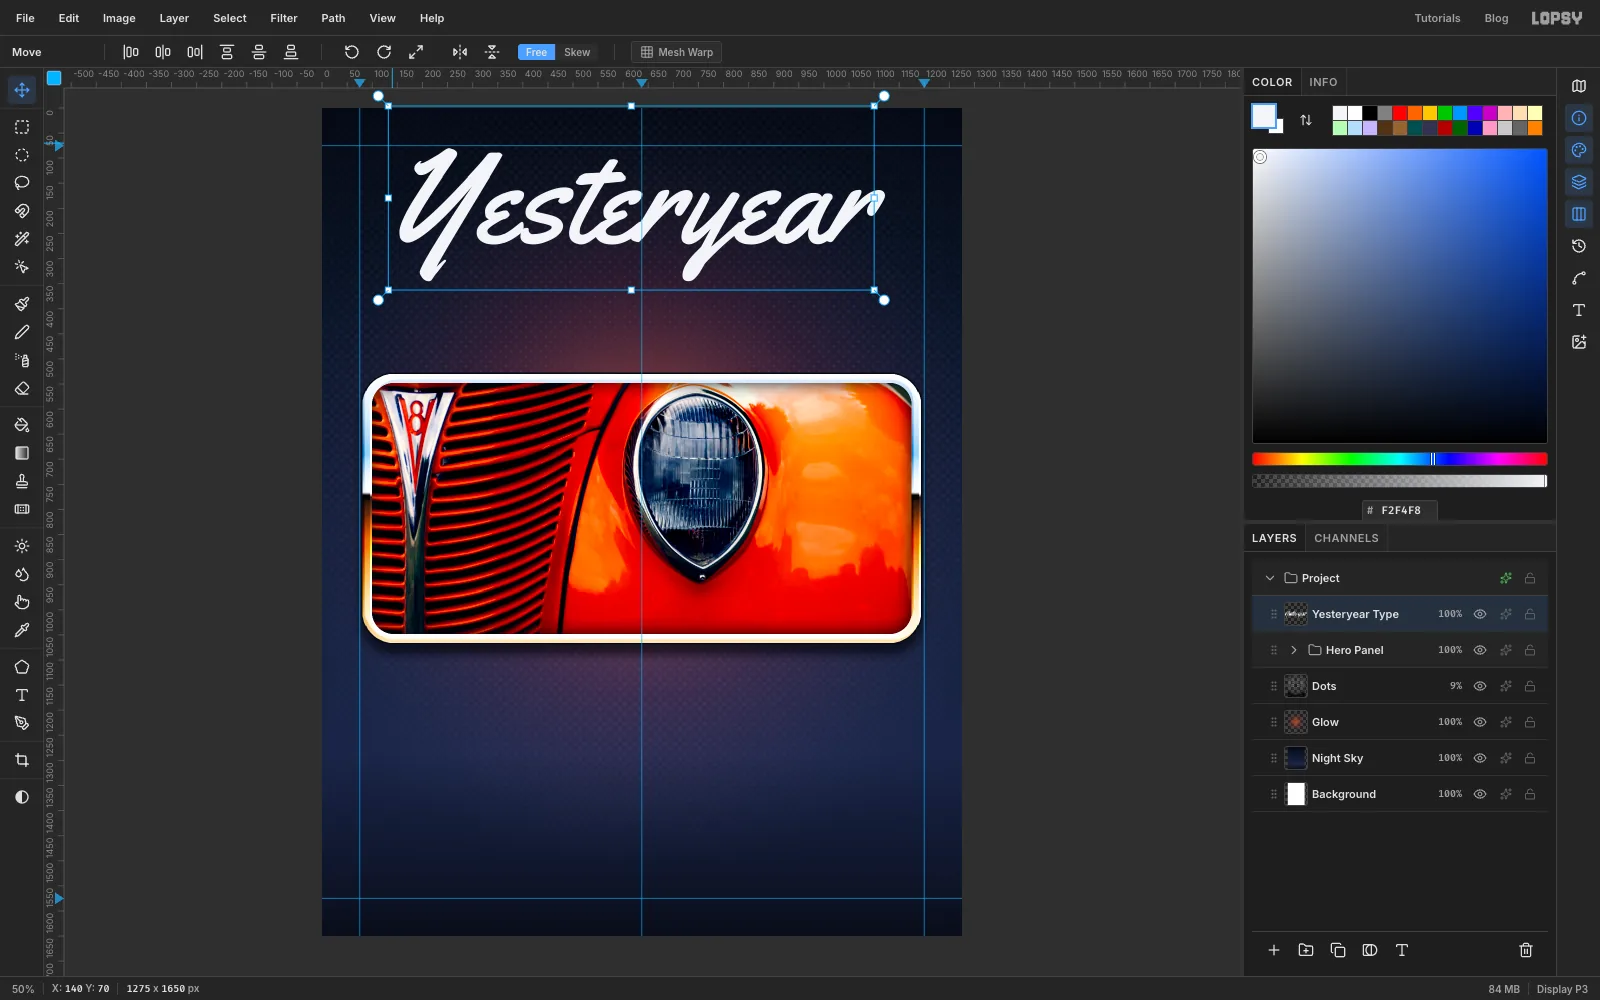Create a new layer group folder
The height and width of the screenshot is (1000, 1600).
pos(1306,950)
